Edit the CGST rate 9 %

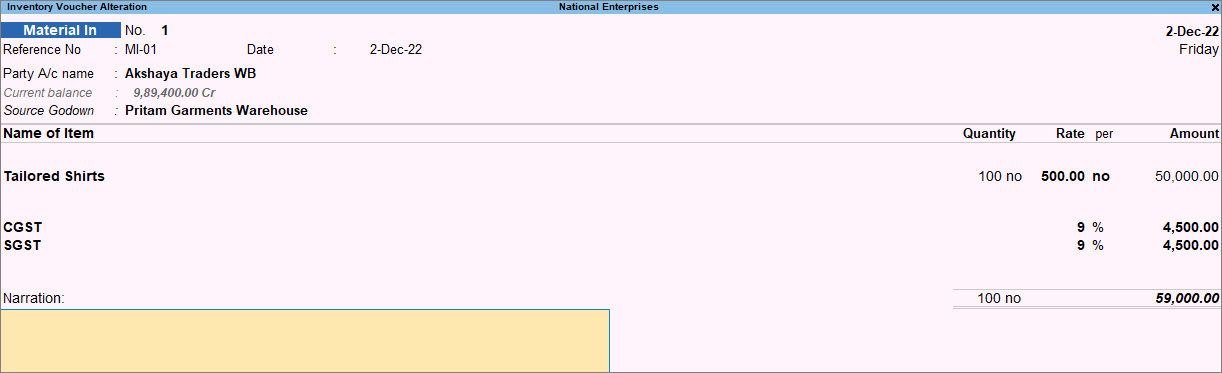coord(1090,227)
